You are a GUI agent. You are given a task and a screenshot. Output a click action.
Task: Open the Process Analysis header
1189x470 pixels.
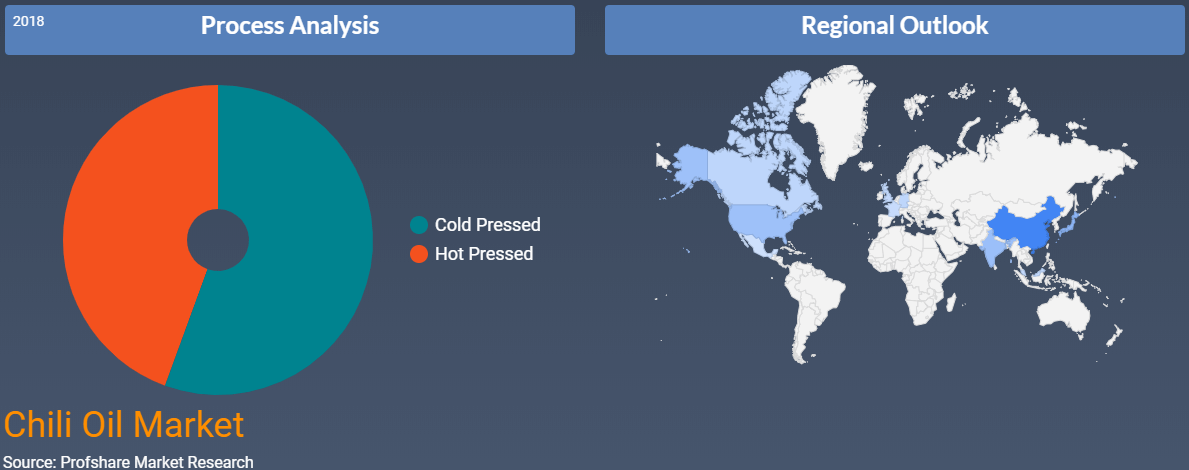click(x=290, y=30)
